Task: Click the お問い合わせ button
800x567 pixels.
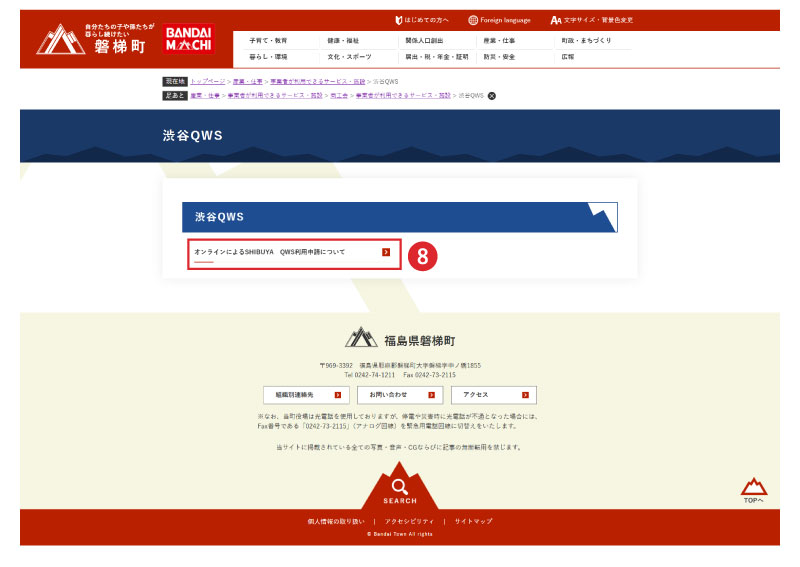Action: click(399, 395)
